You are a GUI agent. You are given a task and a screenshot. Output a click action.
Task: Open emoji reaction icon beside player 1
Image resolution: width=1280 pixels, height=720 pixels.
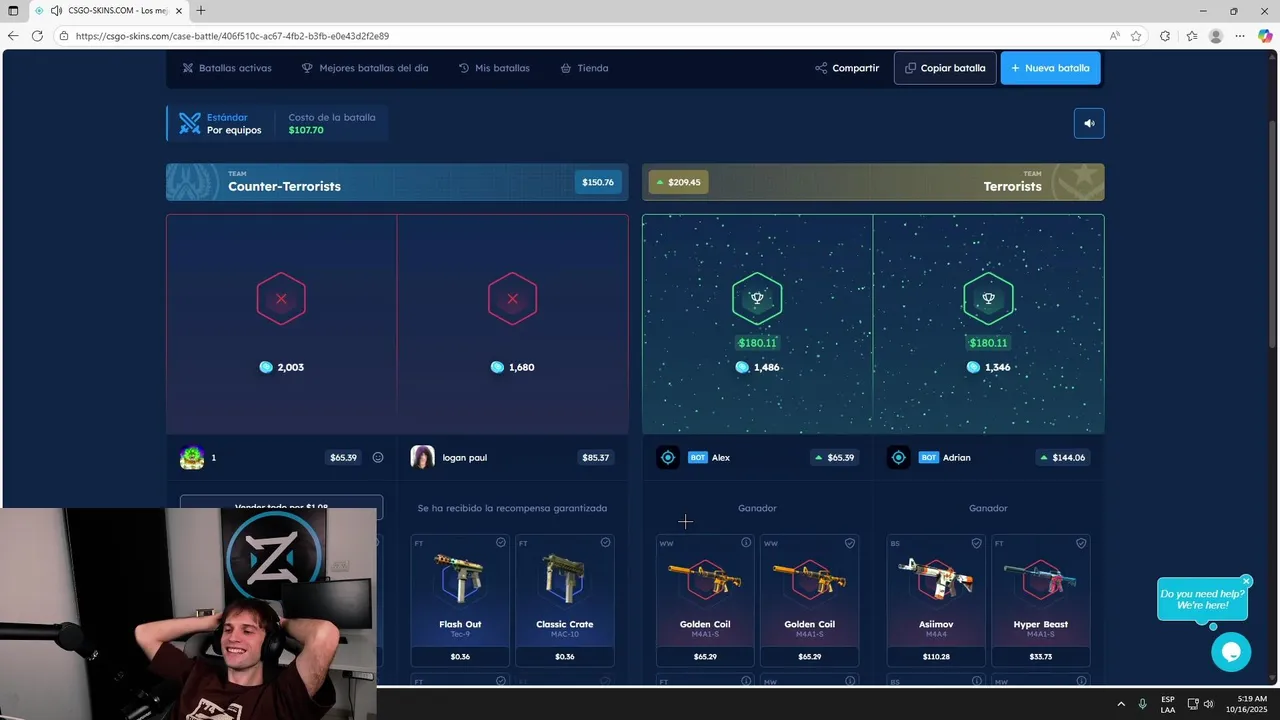pyautogui.click(x=378, y=457)
